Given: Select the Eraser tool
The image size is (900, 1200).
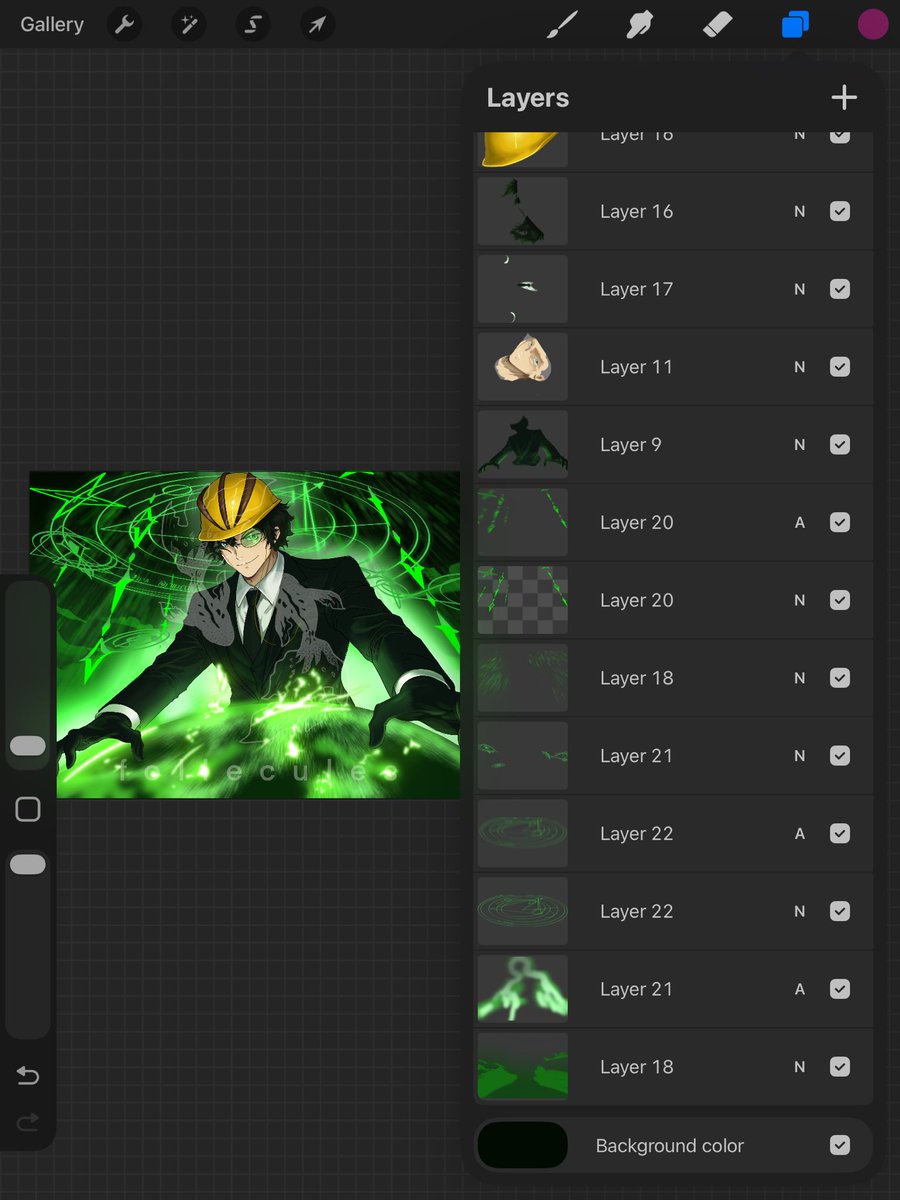Looking at the screenshot, I should click(718, 25).
